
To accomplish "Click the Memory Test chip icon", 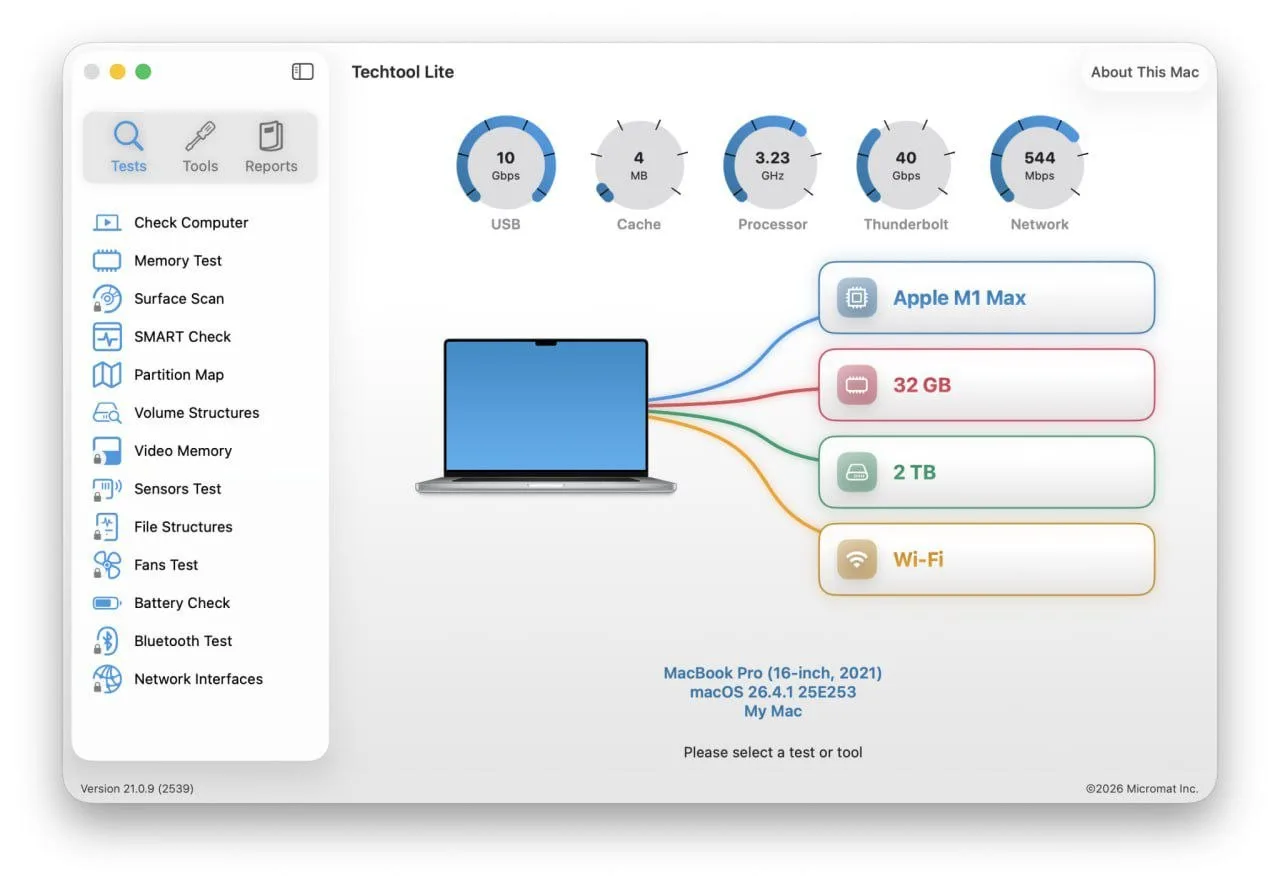I will pyautogui.click(x=107, y=260).
